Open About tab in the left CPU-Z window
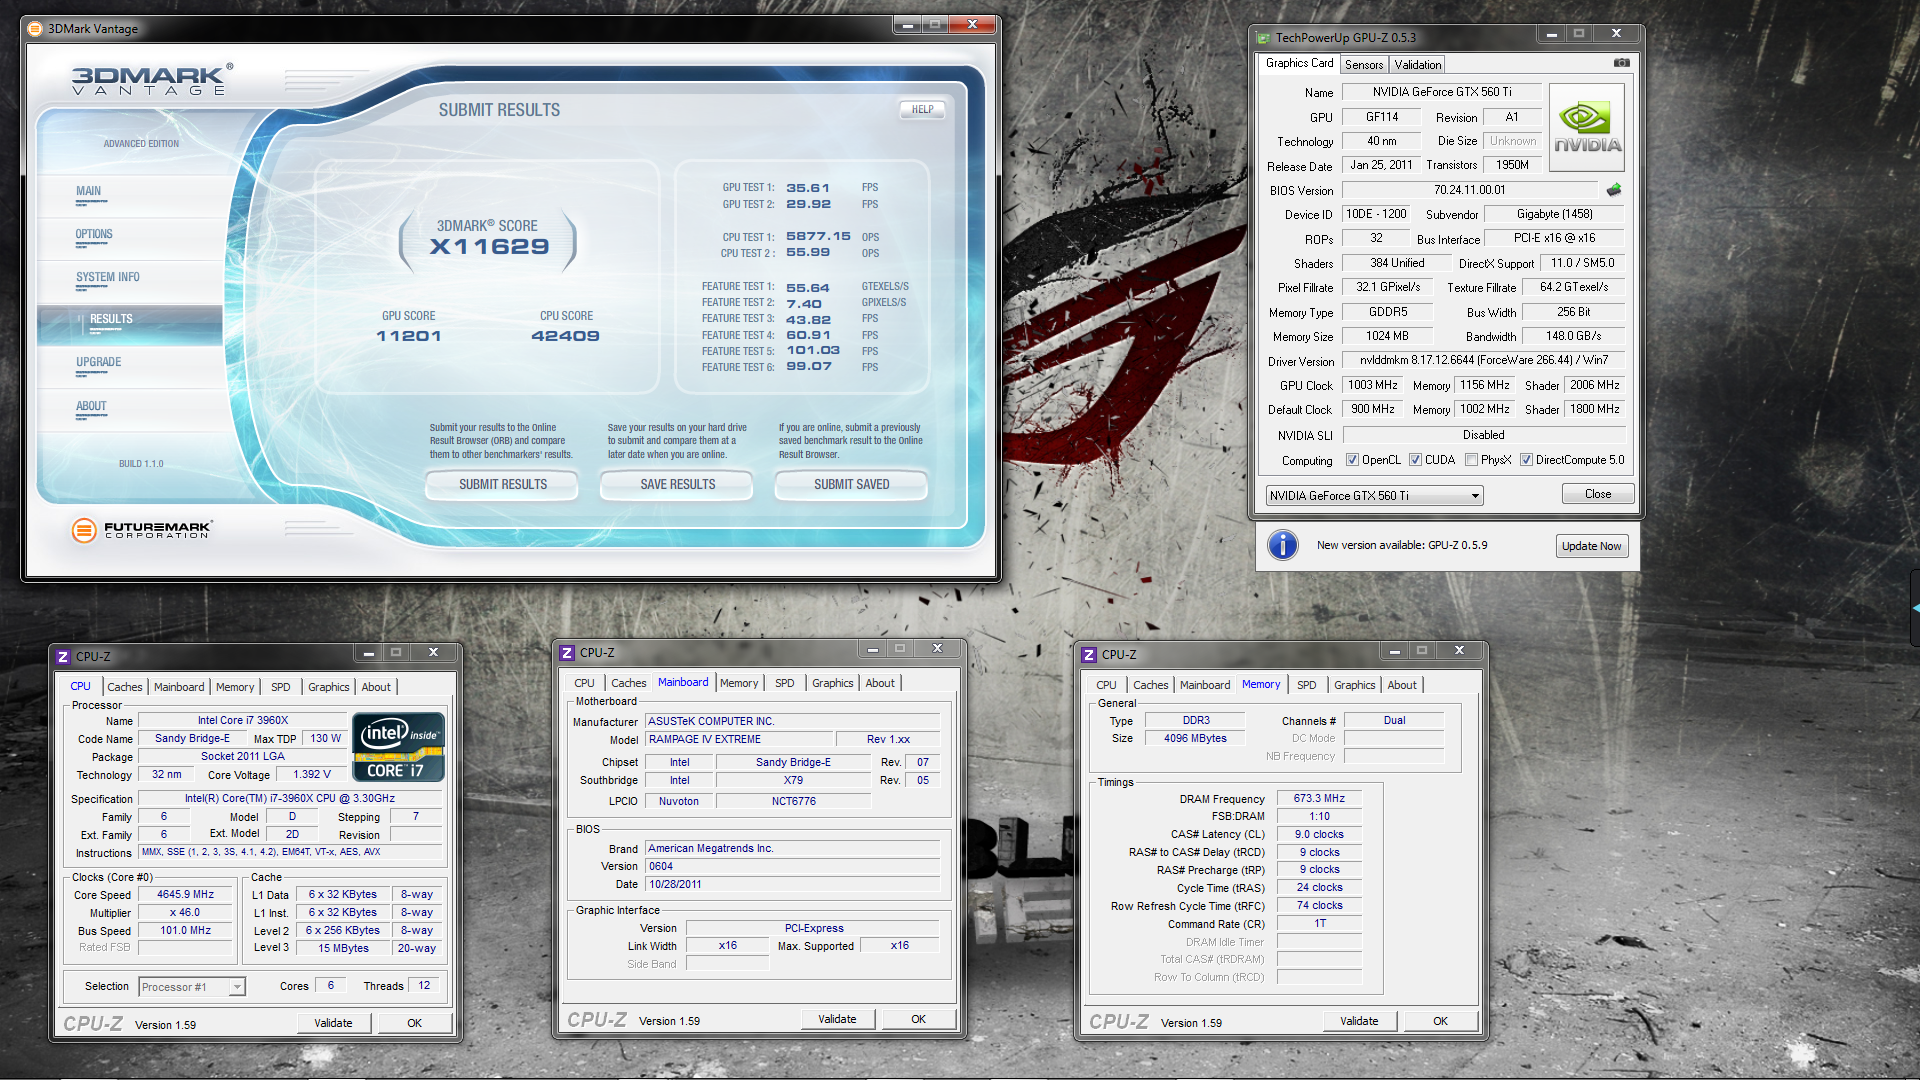 pos(376,687)
